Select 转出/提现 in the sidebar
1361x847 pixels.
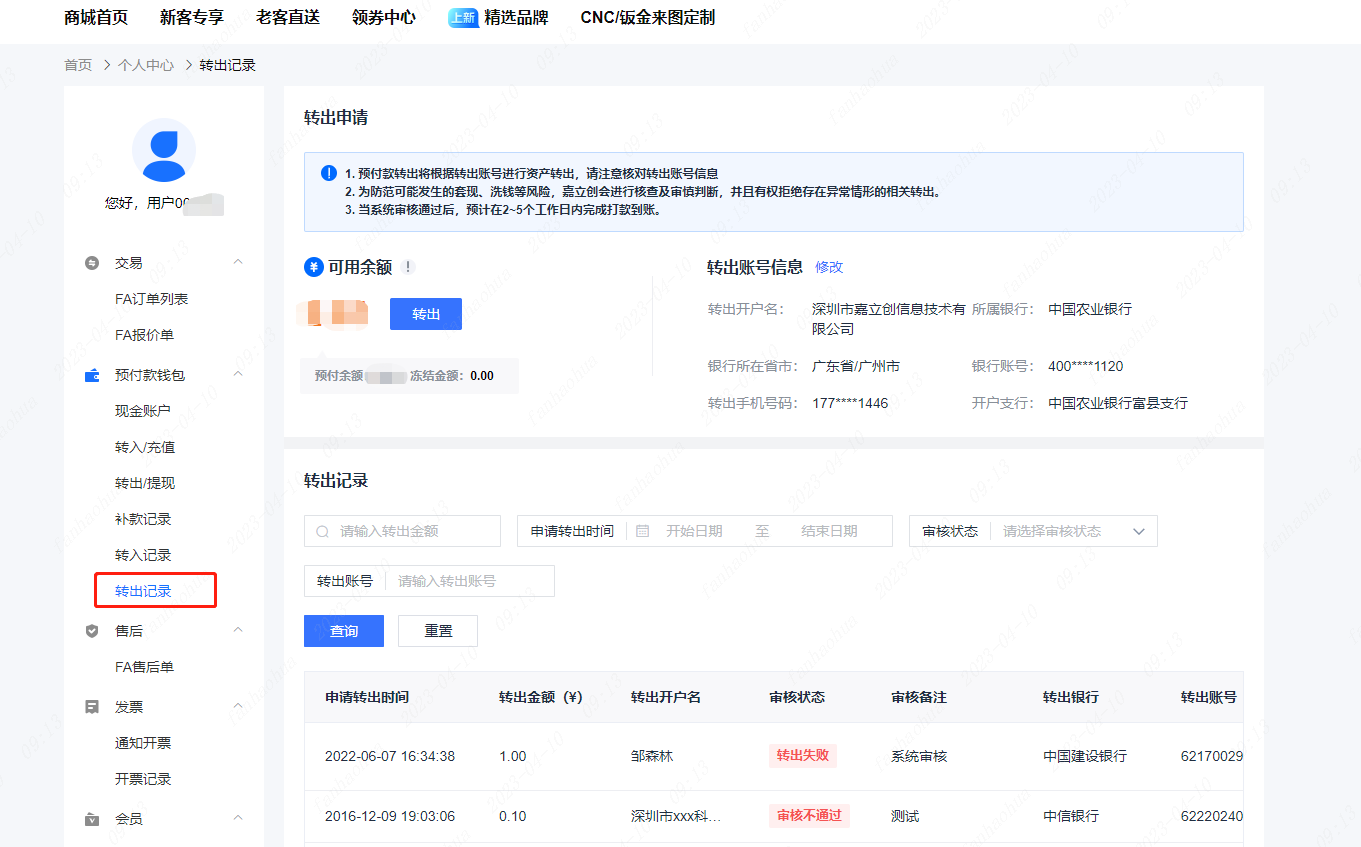tap(145, 483)
